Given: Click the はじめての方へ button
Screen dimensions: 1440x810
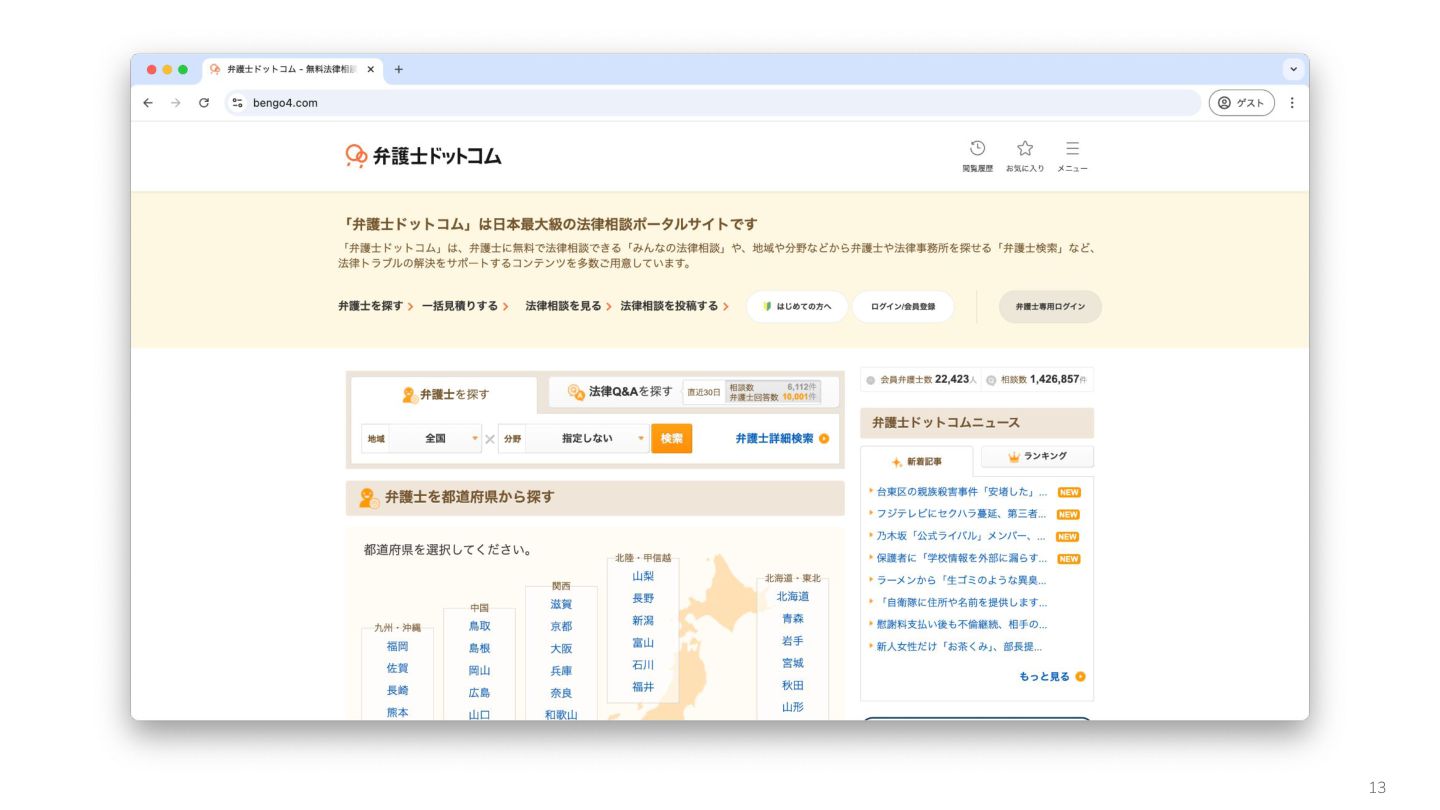Looking at the screenshot, I should point(797,307).
